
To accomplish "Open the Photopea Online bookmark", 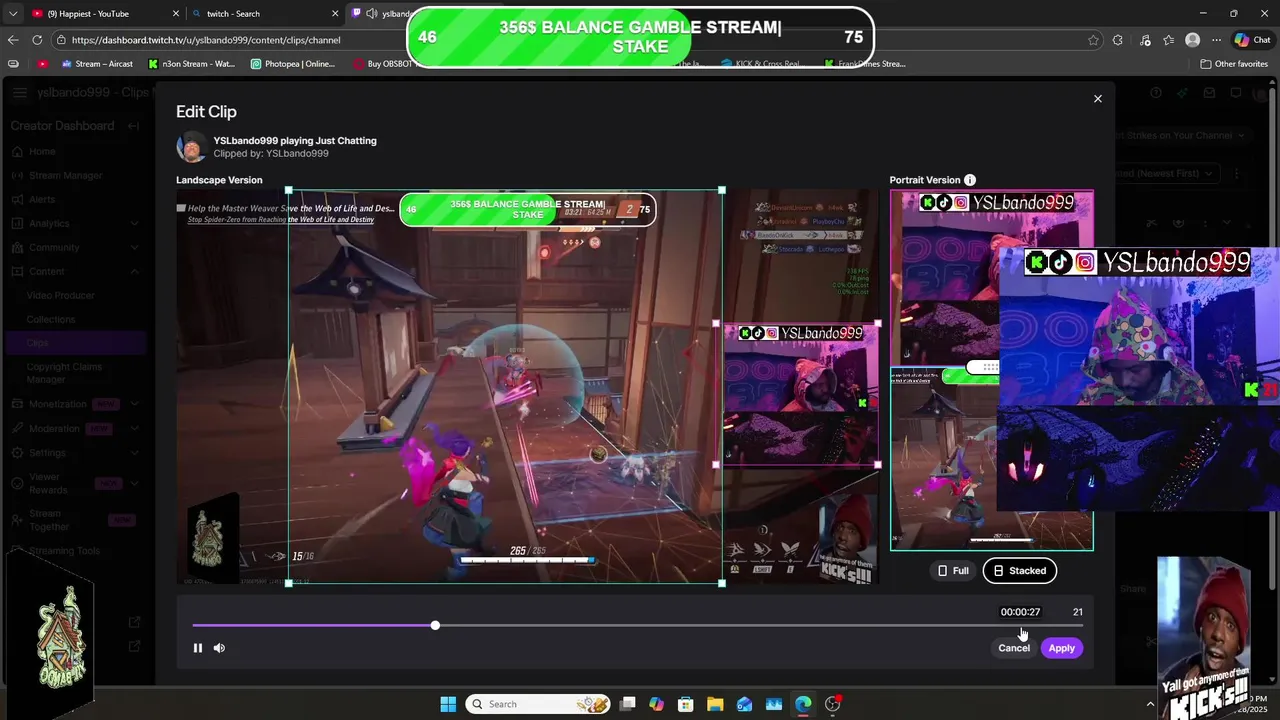I will (293, 64).
